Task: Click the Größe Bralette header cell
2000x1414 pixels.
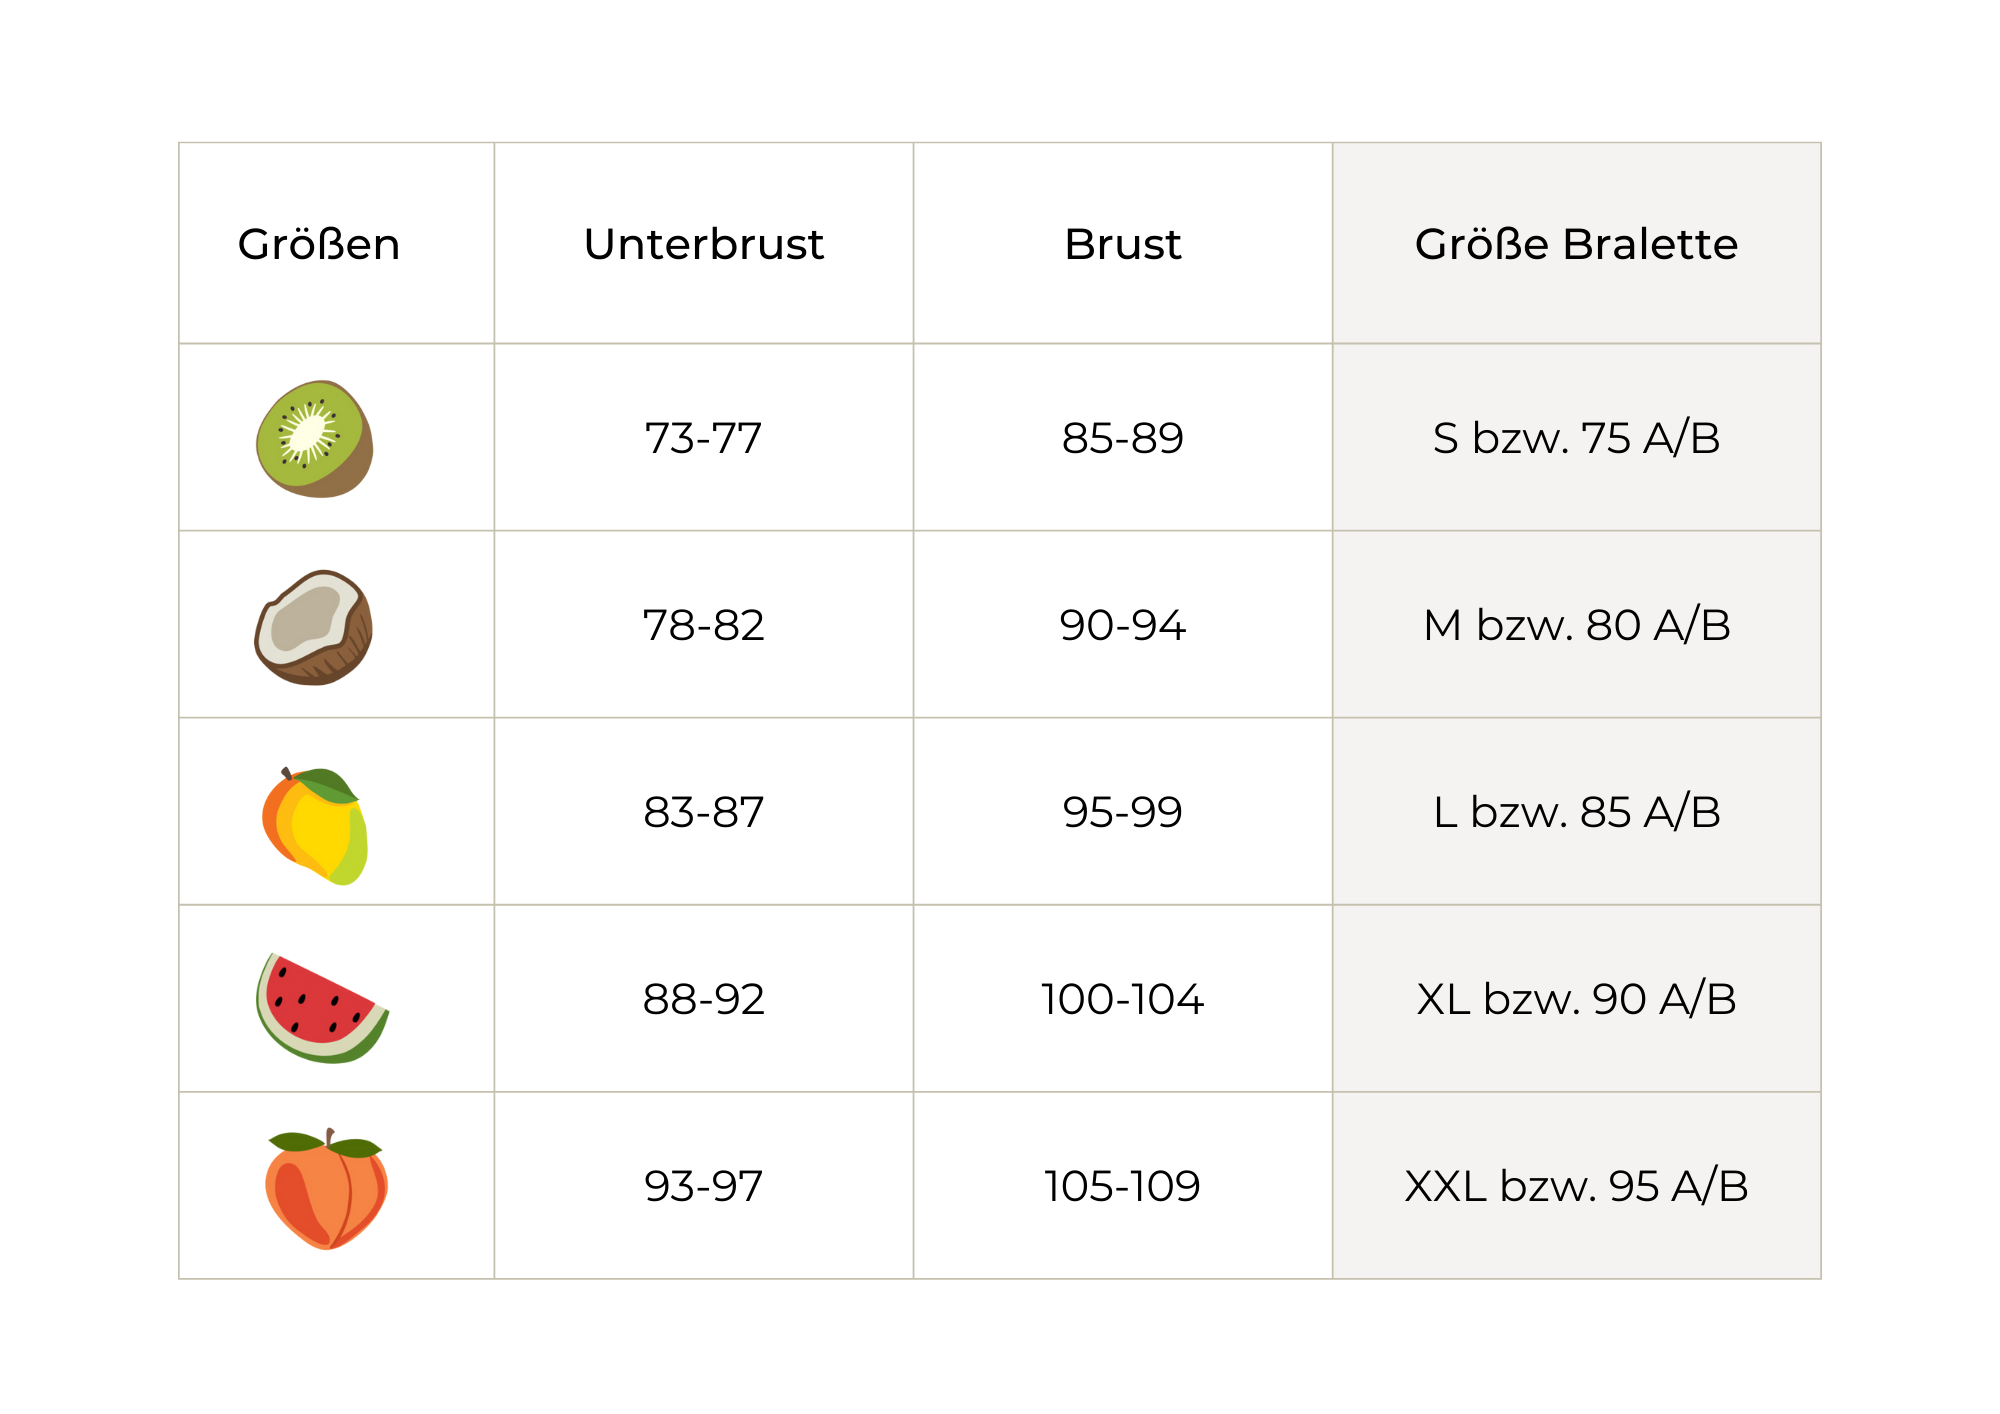Action: click(1576, 245)
